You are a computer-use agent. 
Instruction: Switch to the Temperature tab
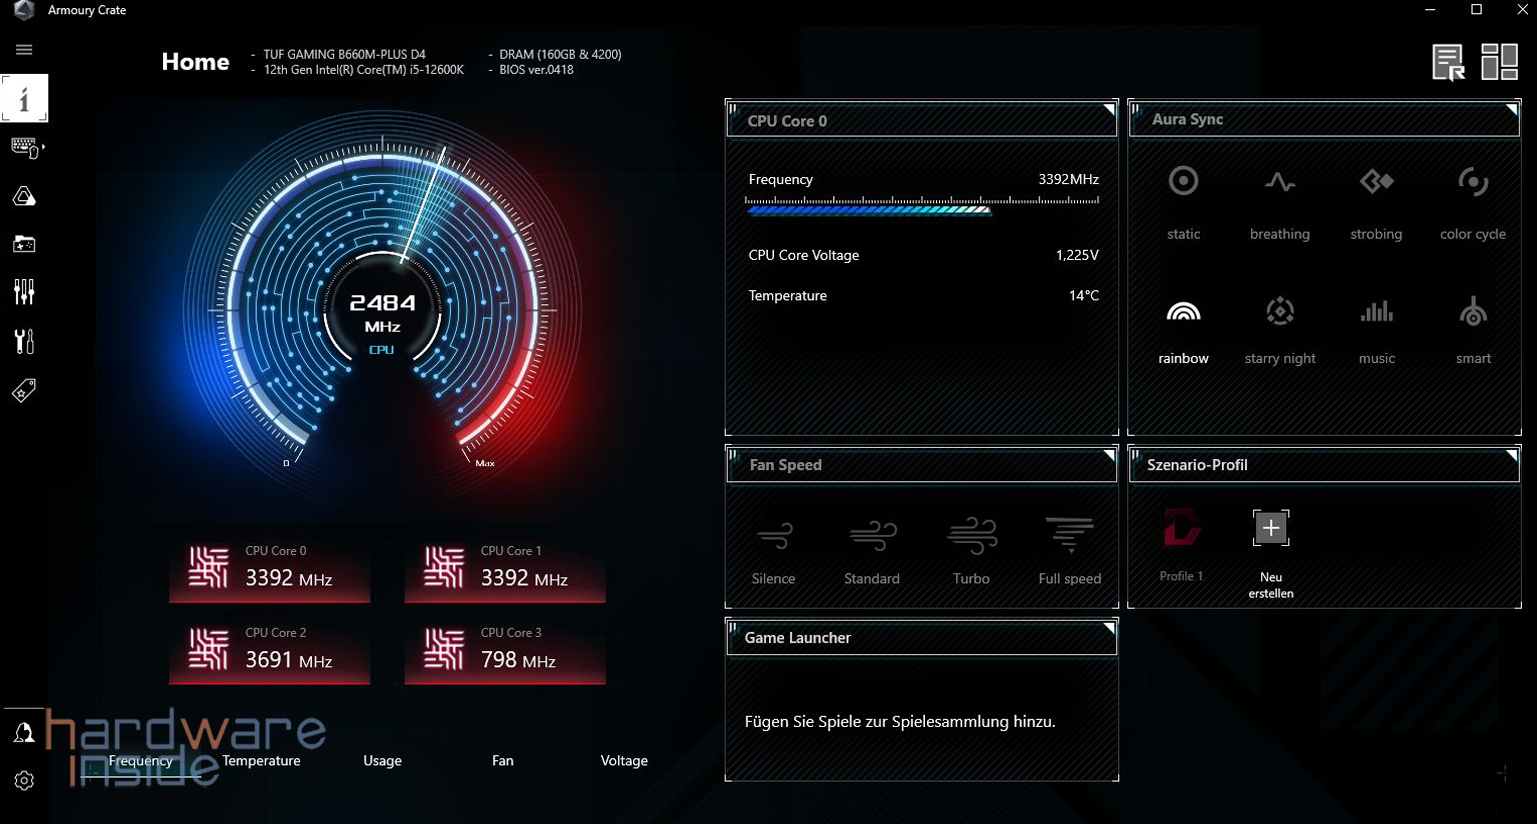click(261, 761)
